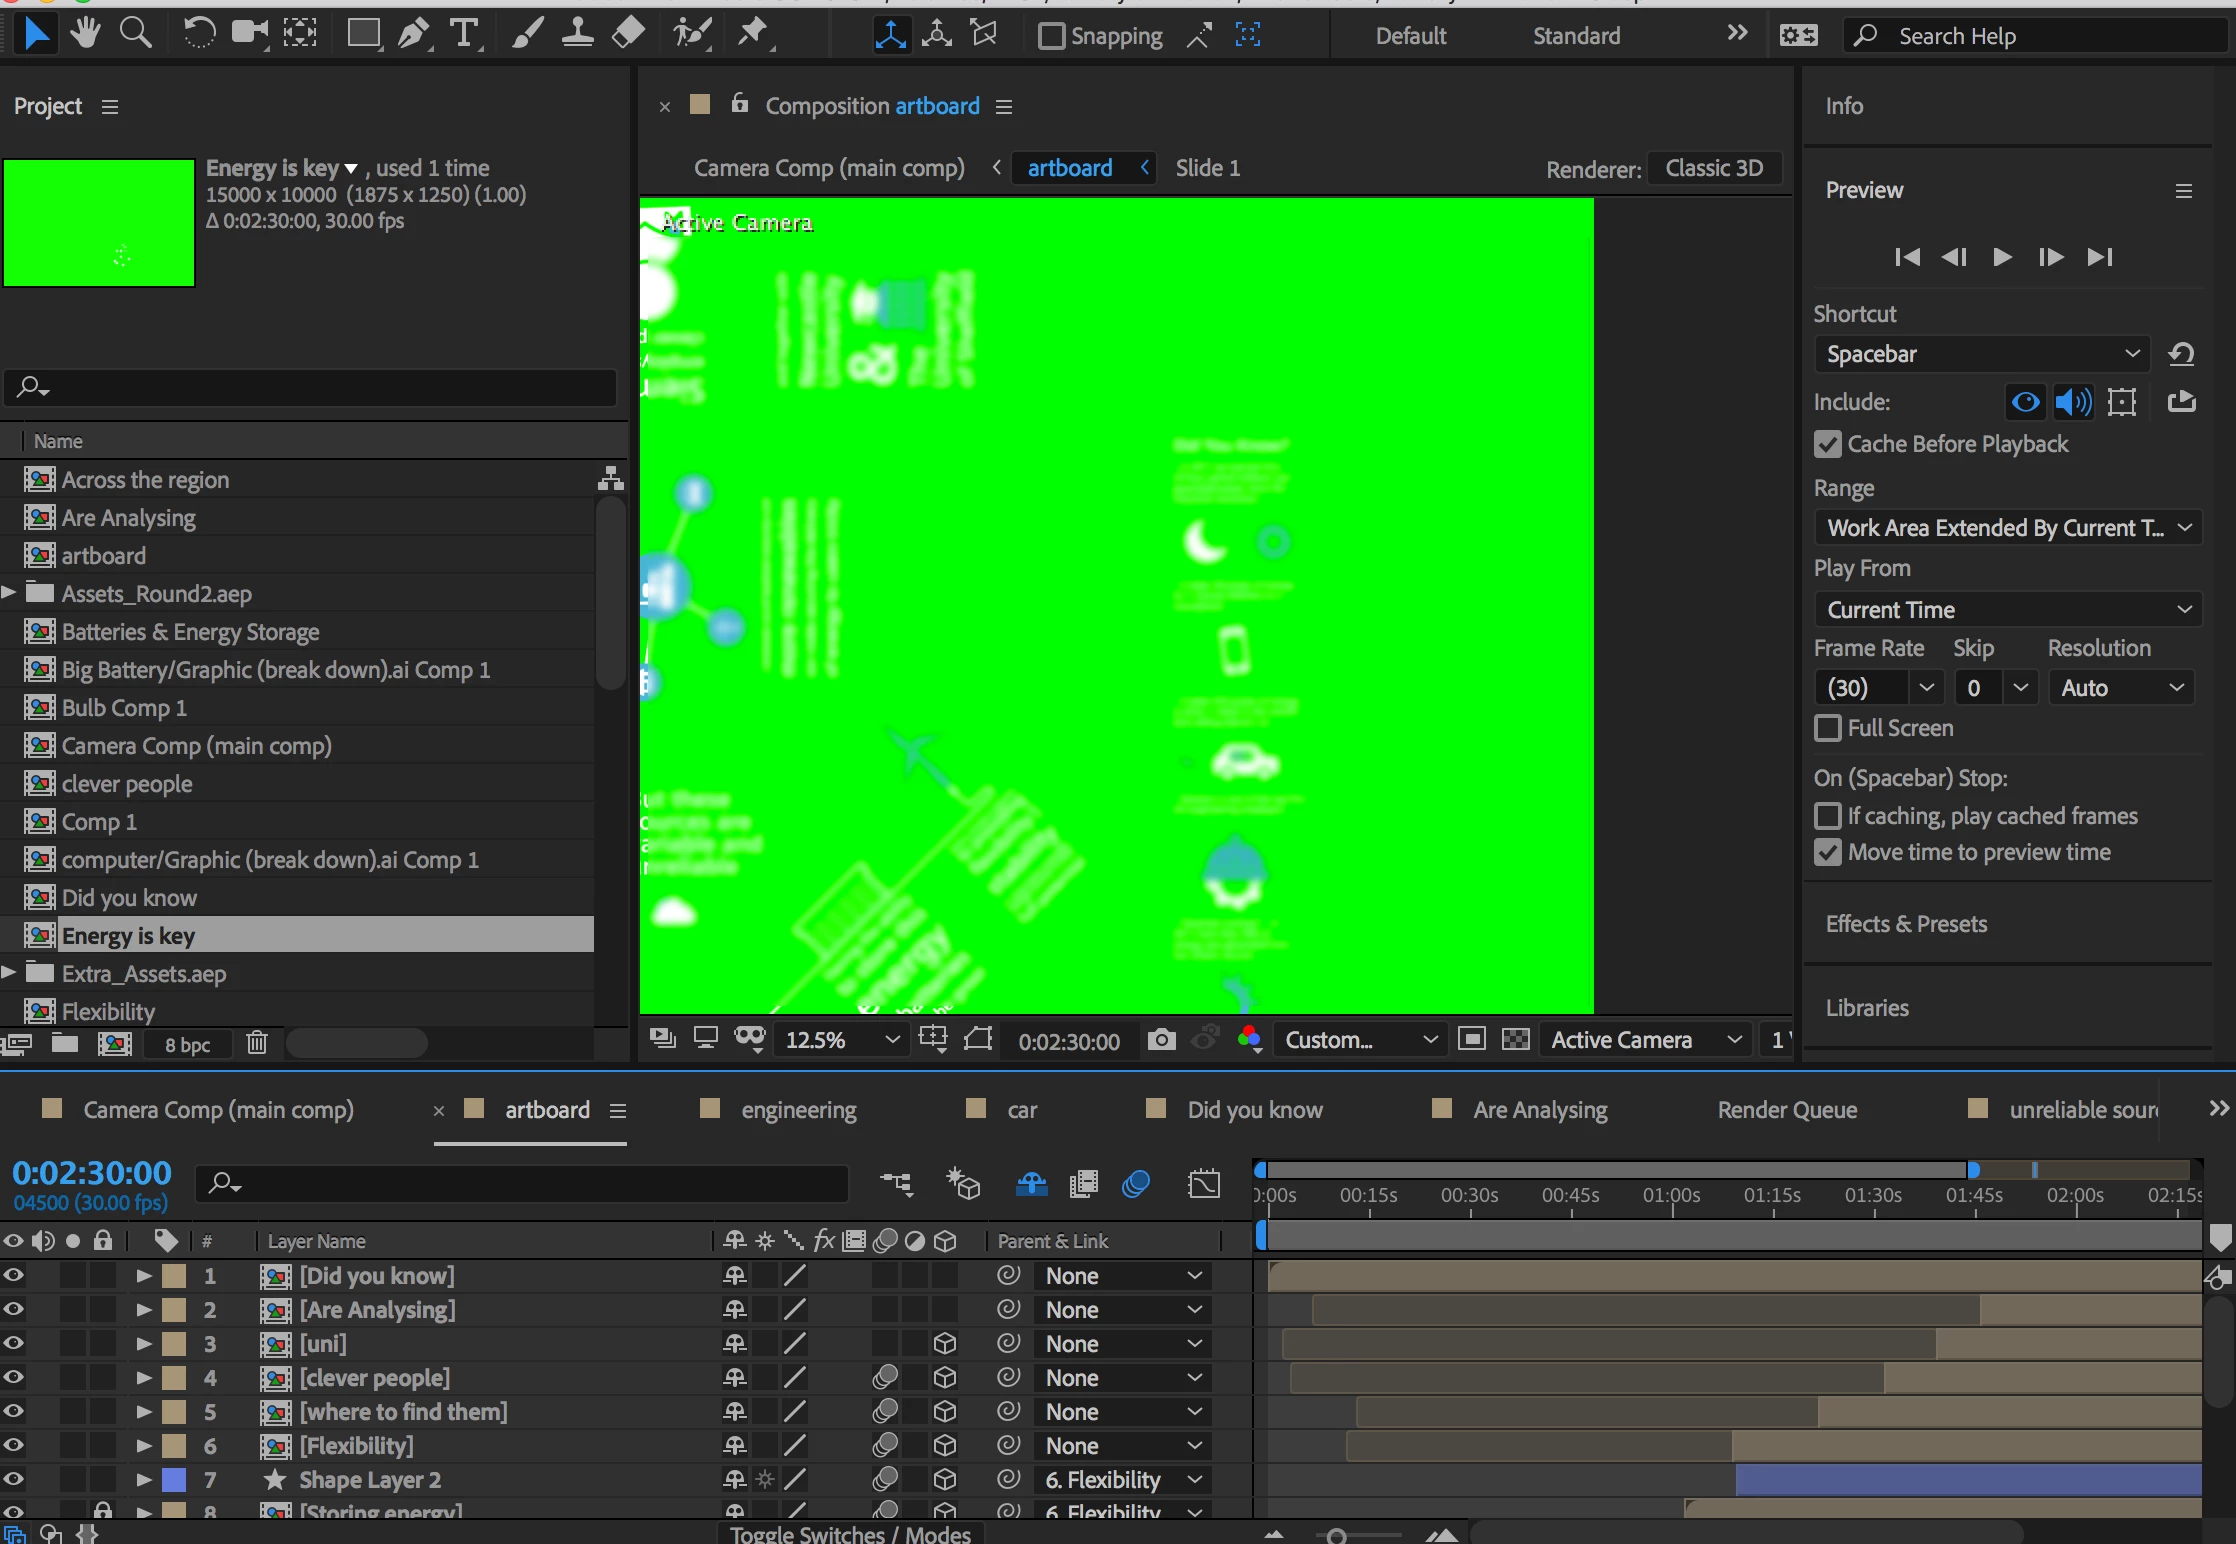Screen dimensions: 2236x1544
Task: Open the Spacebar shortcut dropdown
Action: [1981, 354]
